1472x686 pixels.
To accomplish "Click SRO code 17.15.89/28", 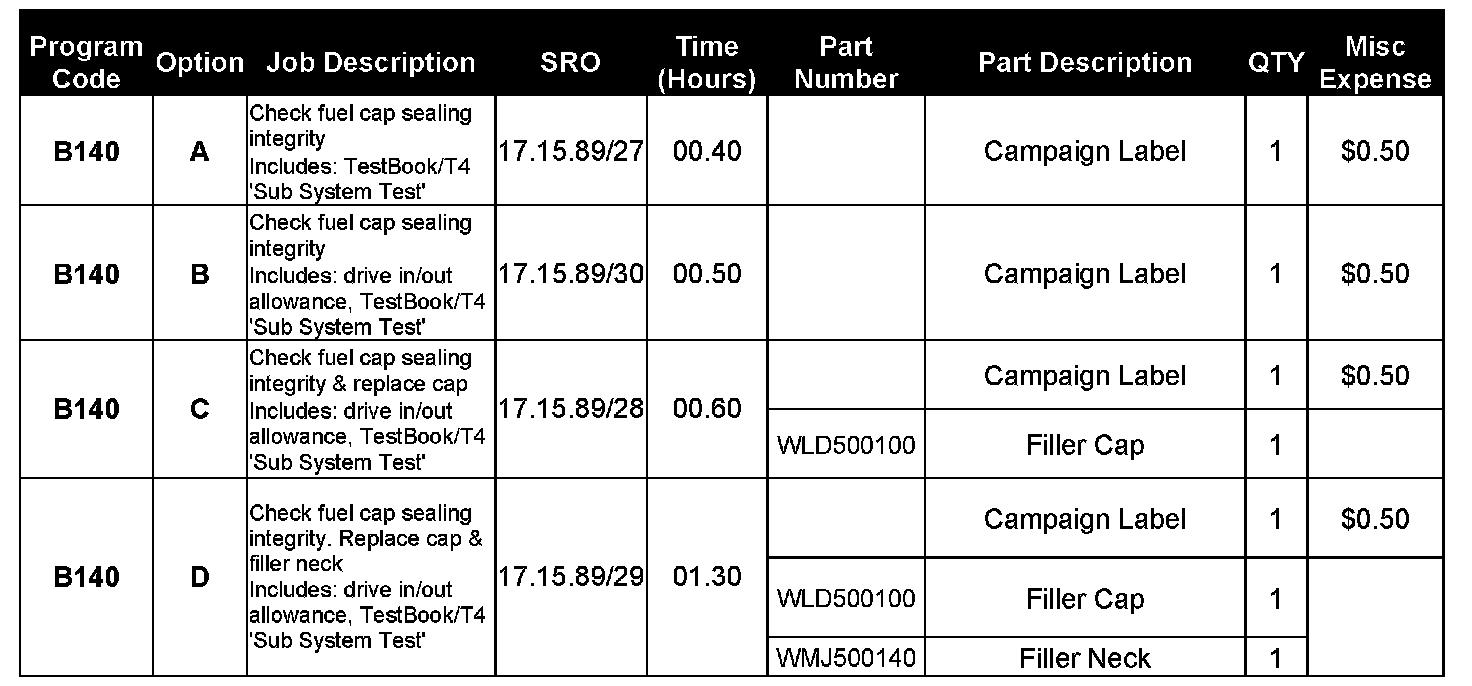I will tap(571, 409).
